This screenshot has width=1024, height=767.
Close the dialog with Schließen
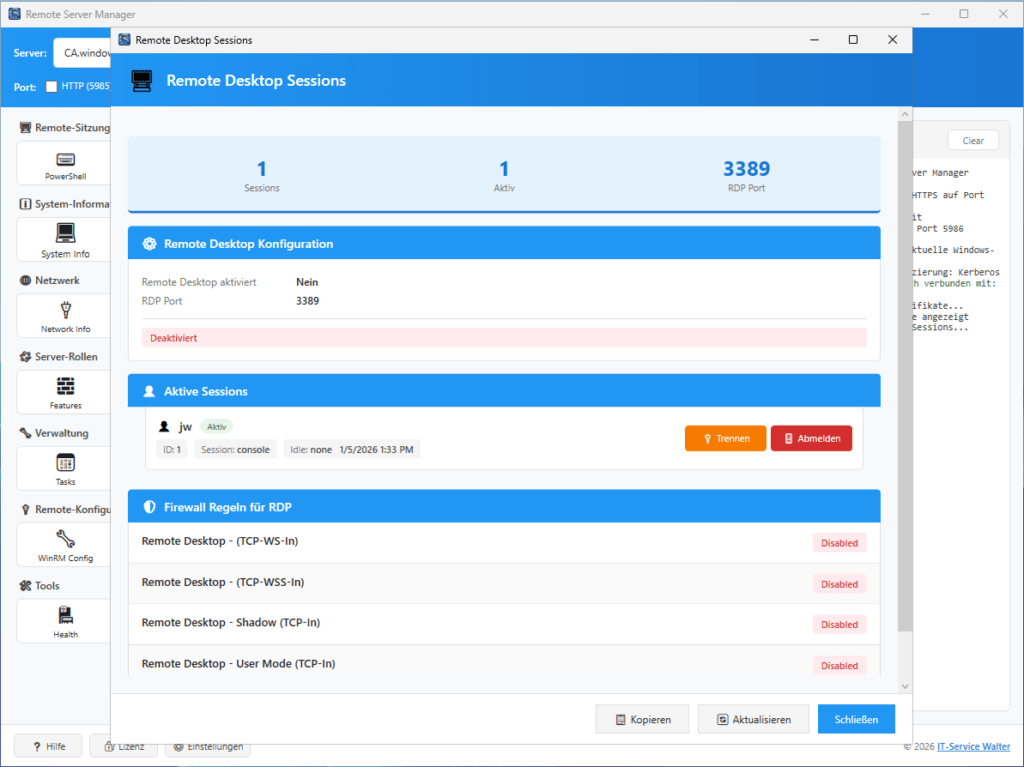[x=856, y=718]
